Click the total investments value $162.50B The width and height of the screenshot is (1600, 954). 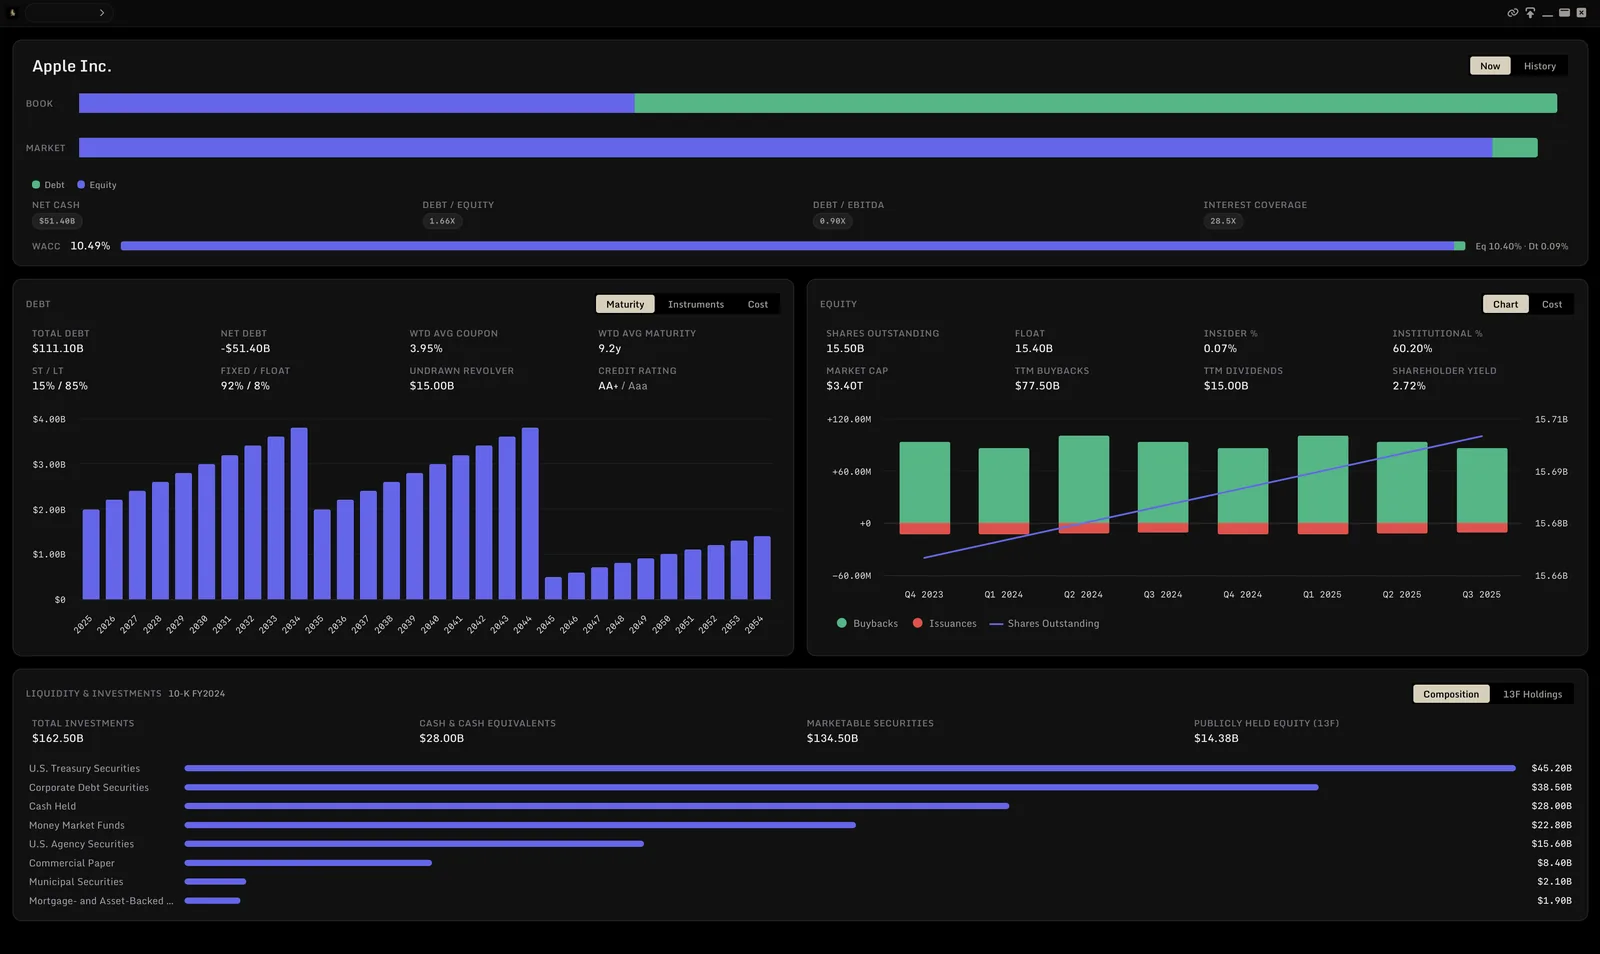pos(58,739)
